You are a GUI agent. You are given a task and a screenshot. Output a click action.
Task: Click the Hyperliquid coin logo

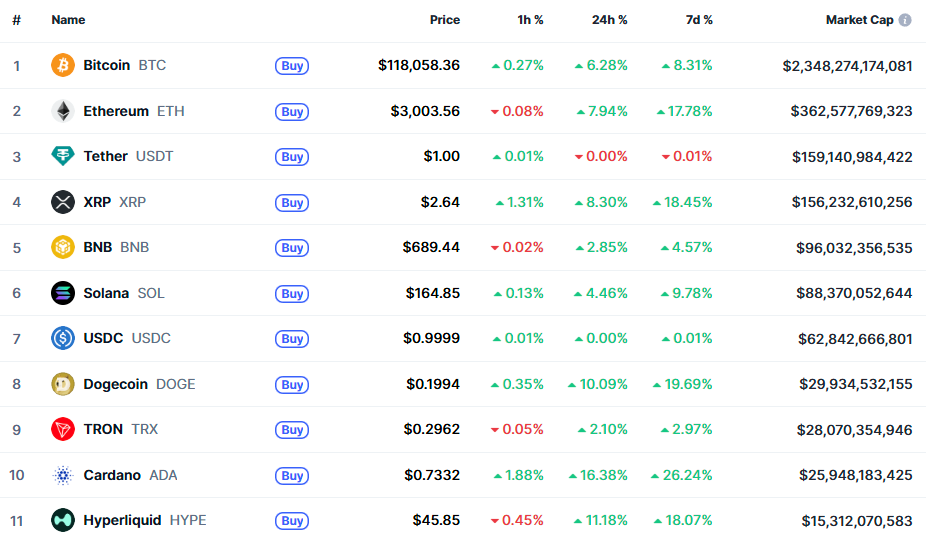click(63, 520)
